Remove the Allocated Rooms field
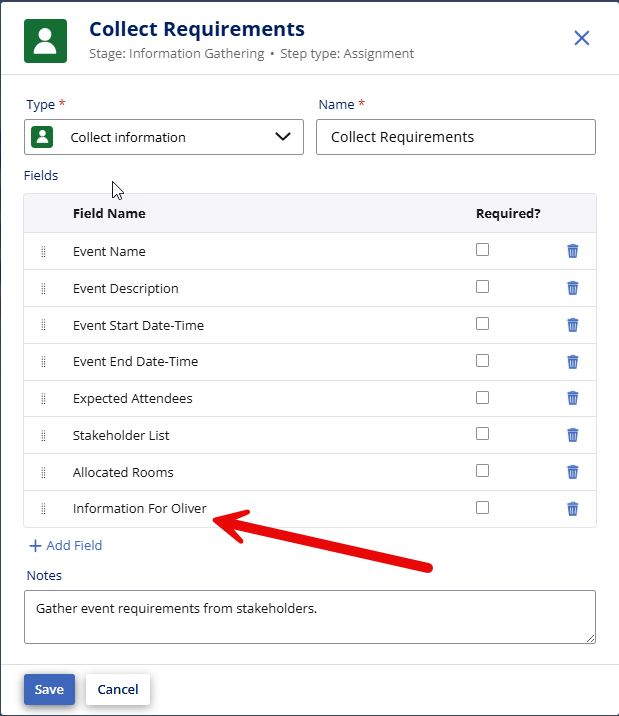619x716 pixels. [x=572, y=472]
